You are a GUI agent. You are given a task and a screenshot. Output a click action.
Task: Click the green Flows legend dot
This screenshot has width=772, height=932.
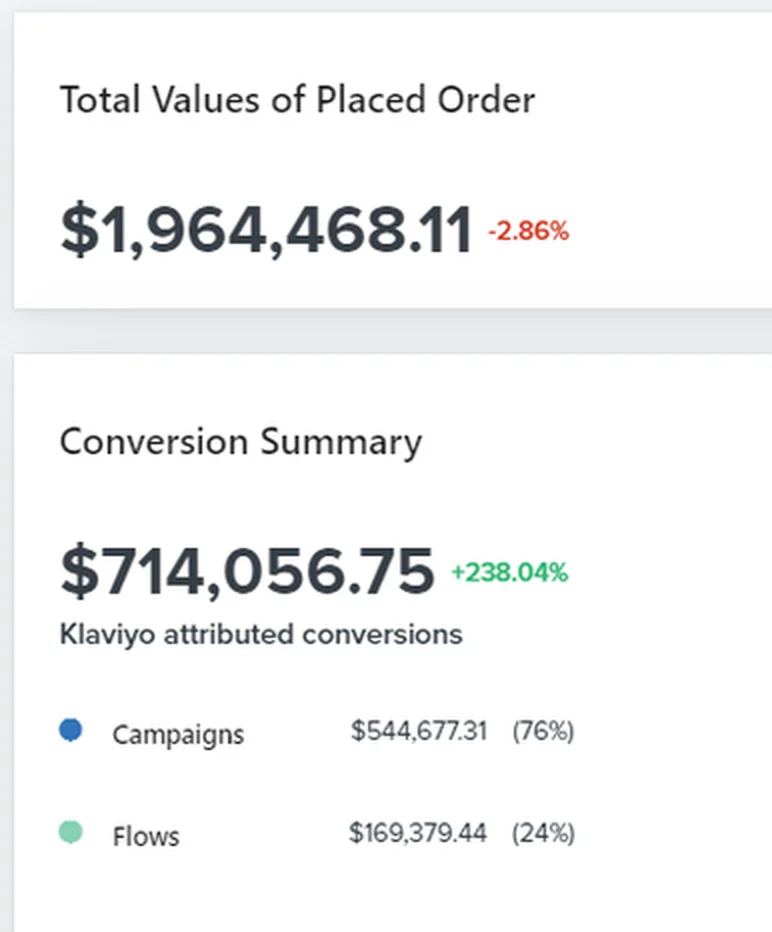pos(71,832)
